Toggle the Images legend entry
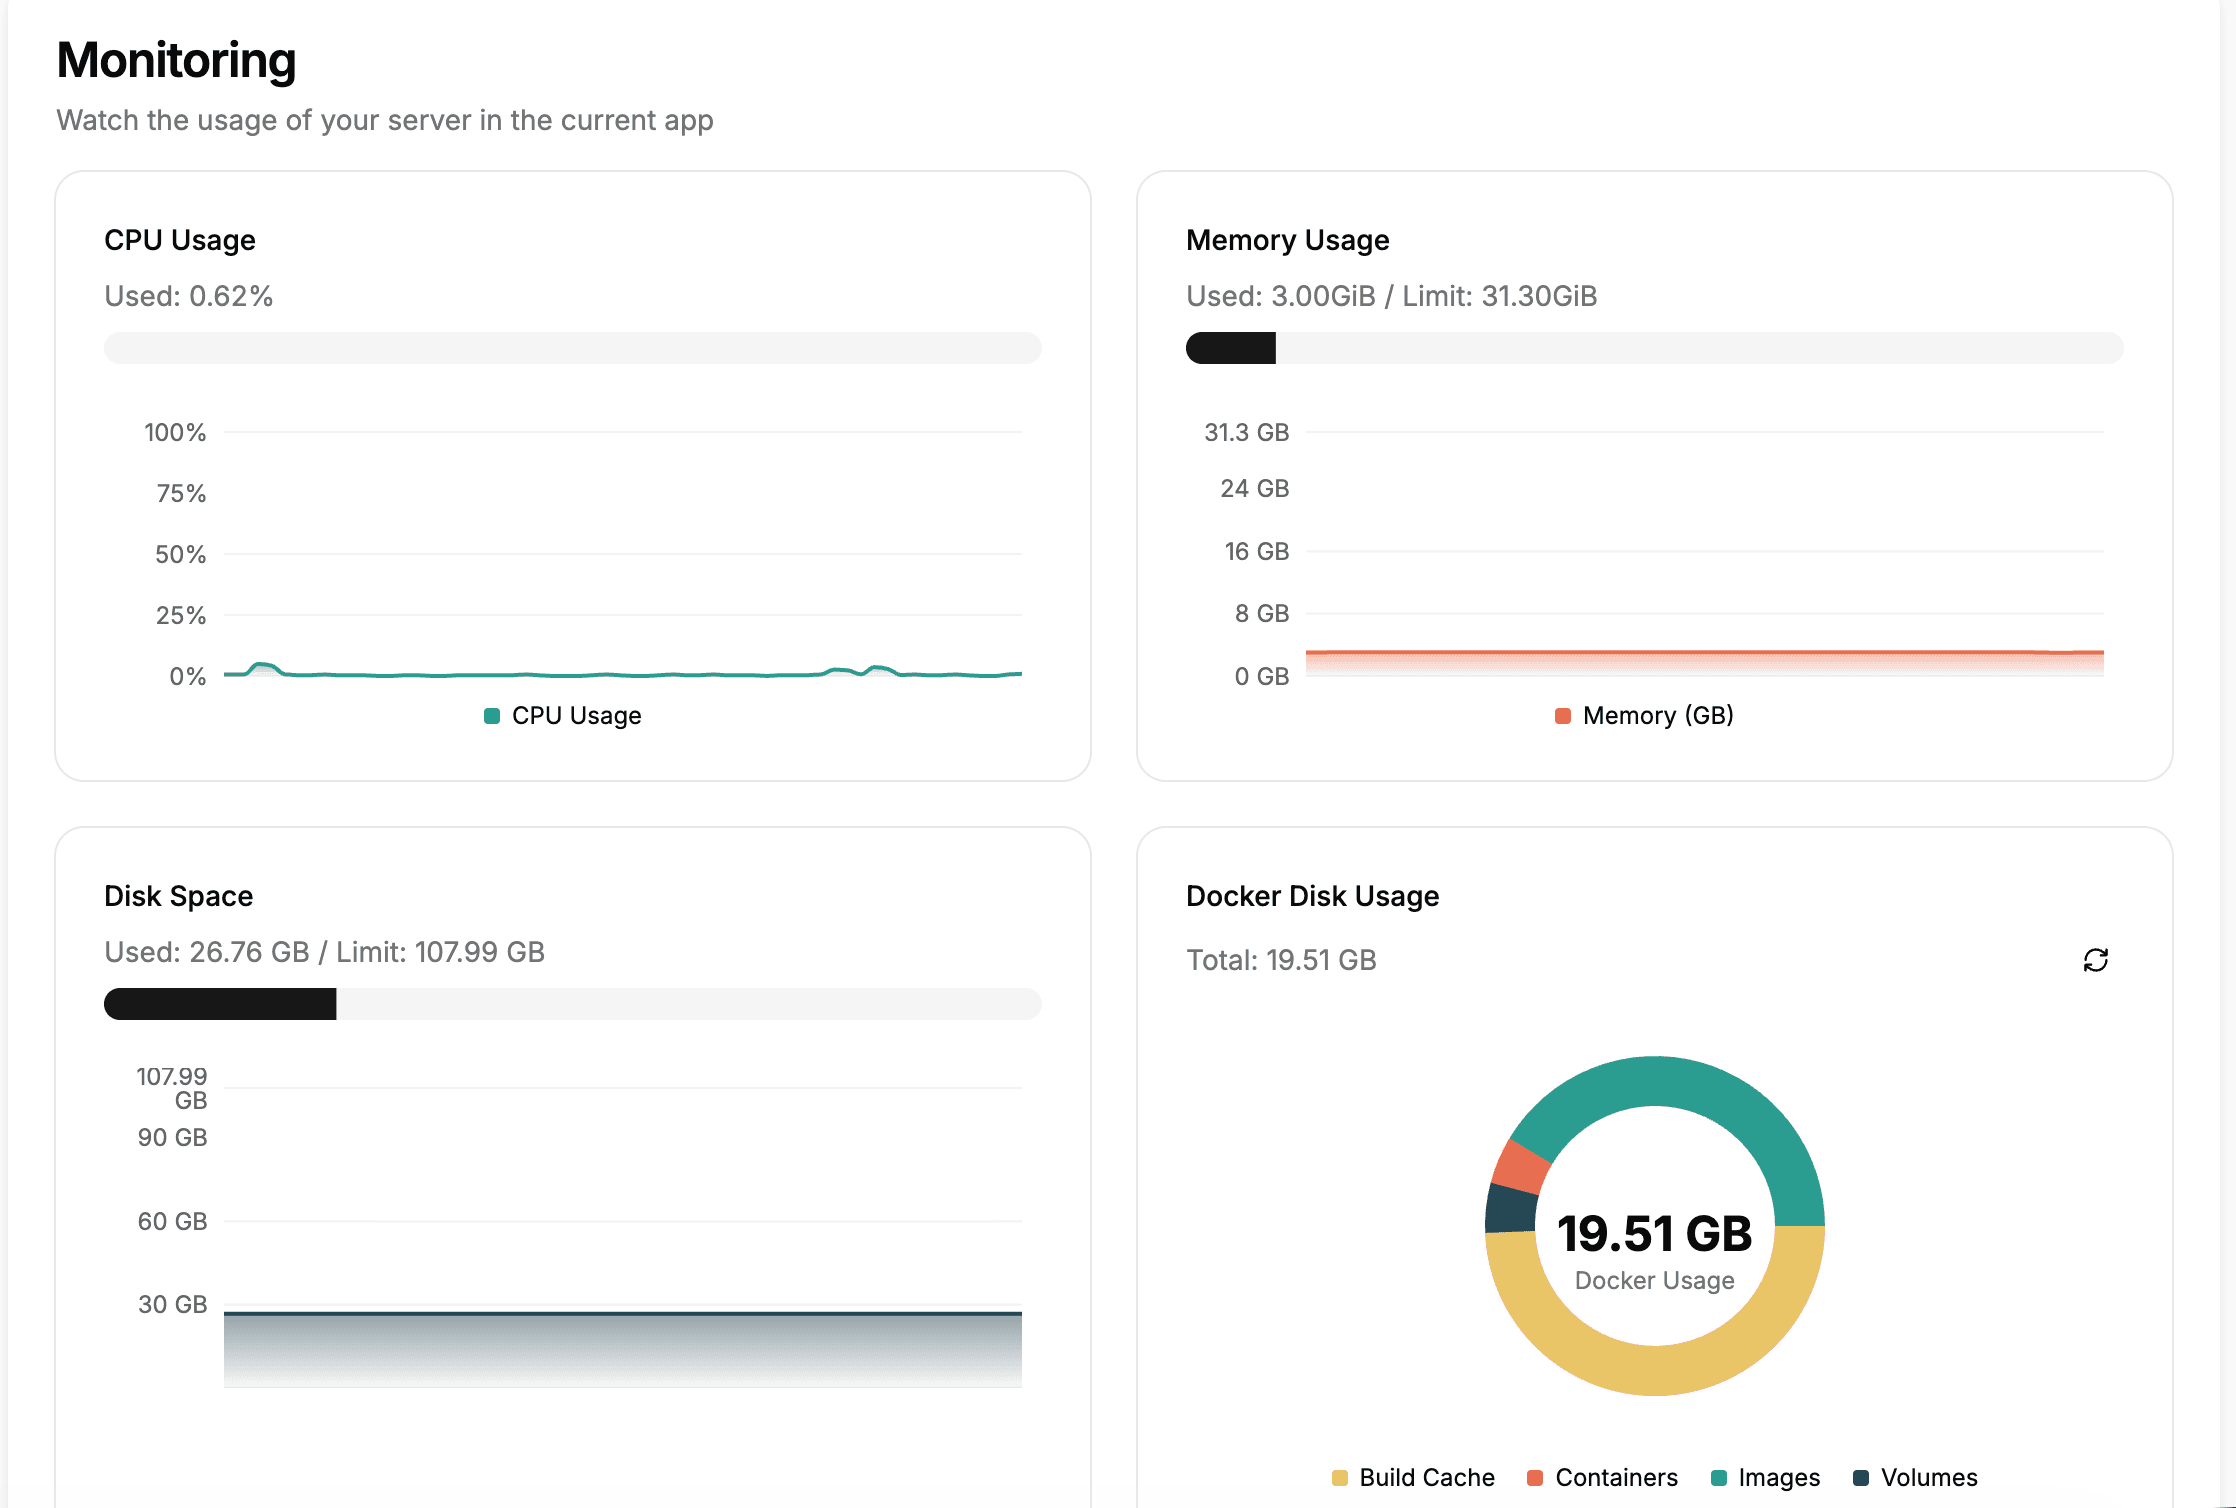 point(1765,1477)
